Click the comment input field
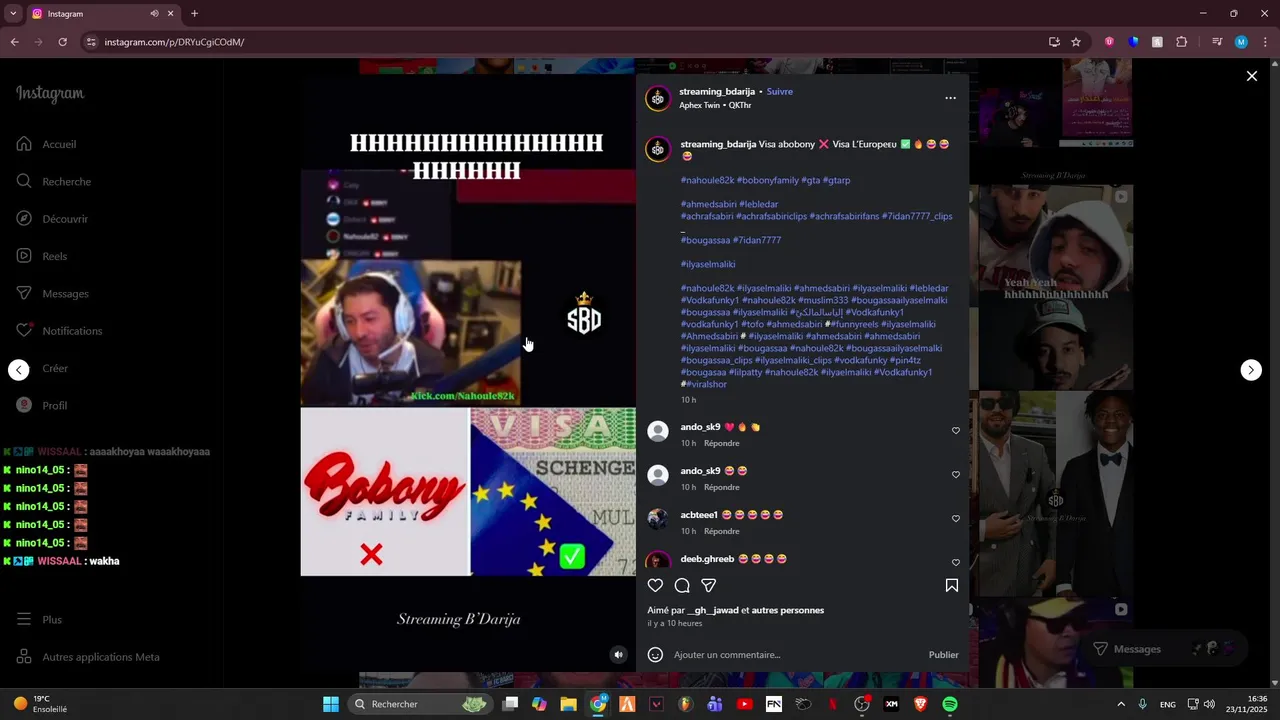Screen dimensions: 1280x720 coord(795,655)
